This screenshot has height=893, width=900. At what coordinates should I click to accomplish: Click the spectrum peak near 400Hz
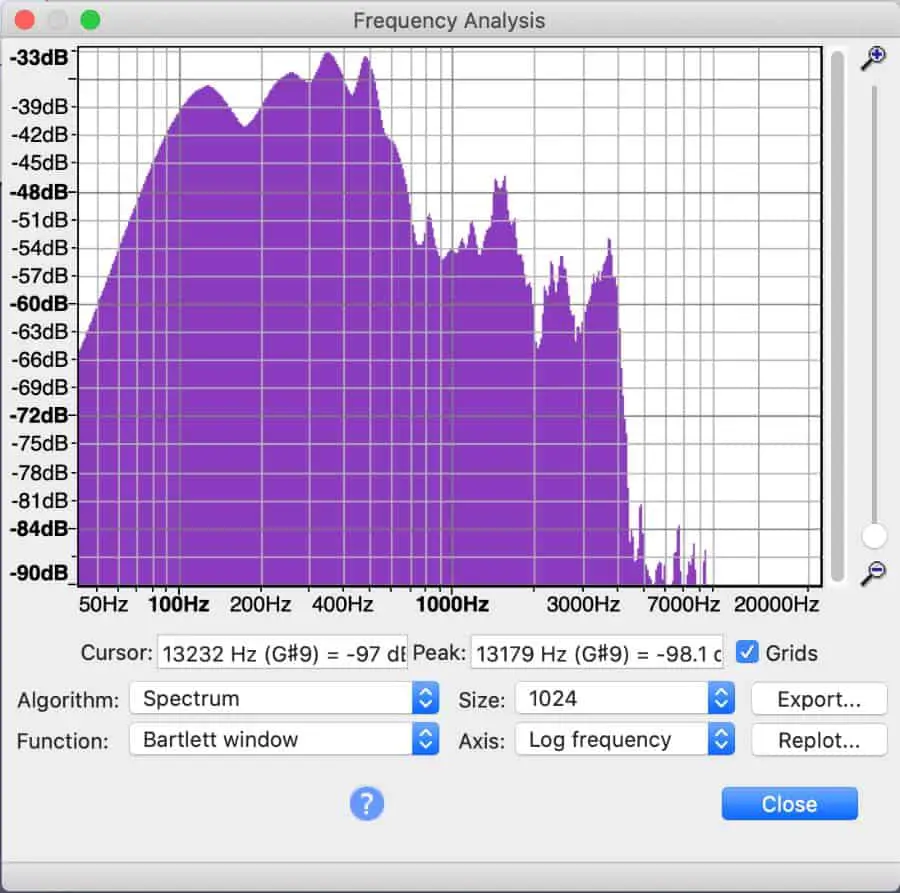329,53
